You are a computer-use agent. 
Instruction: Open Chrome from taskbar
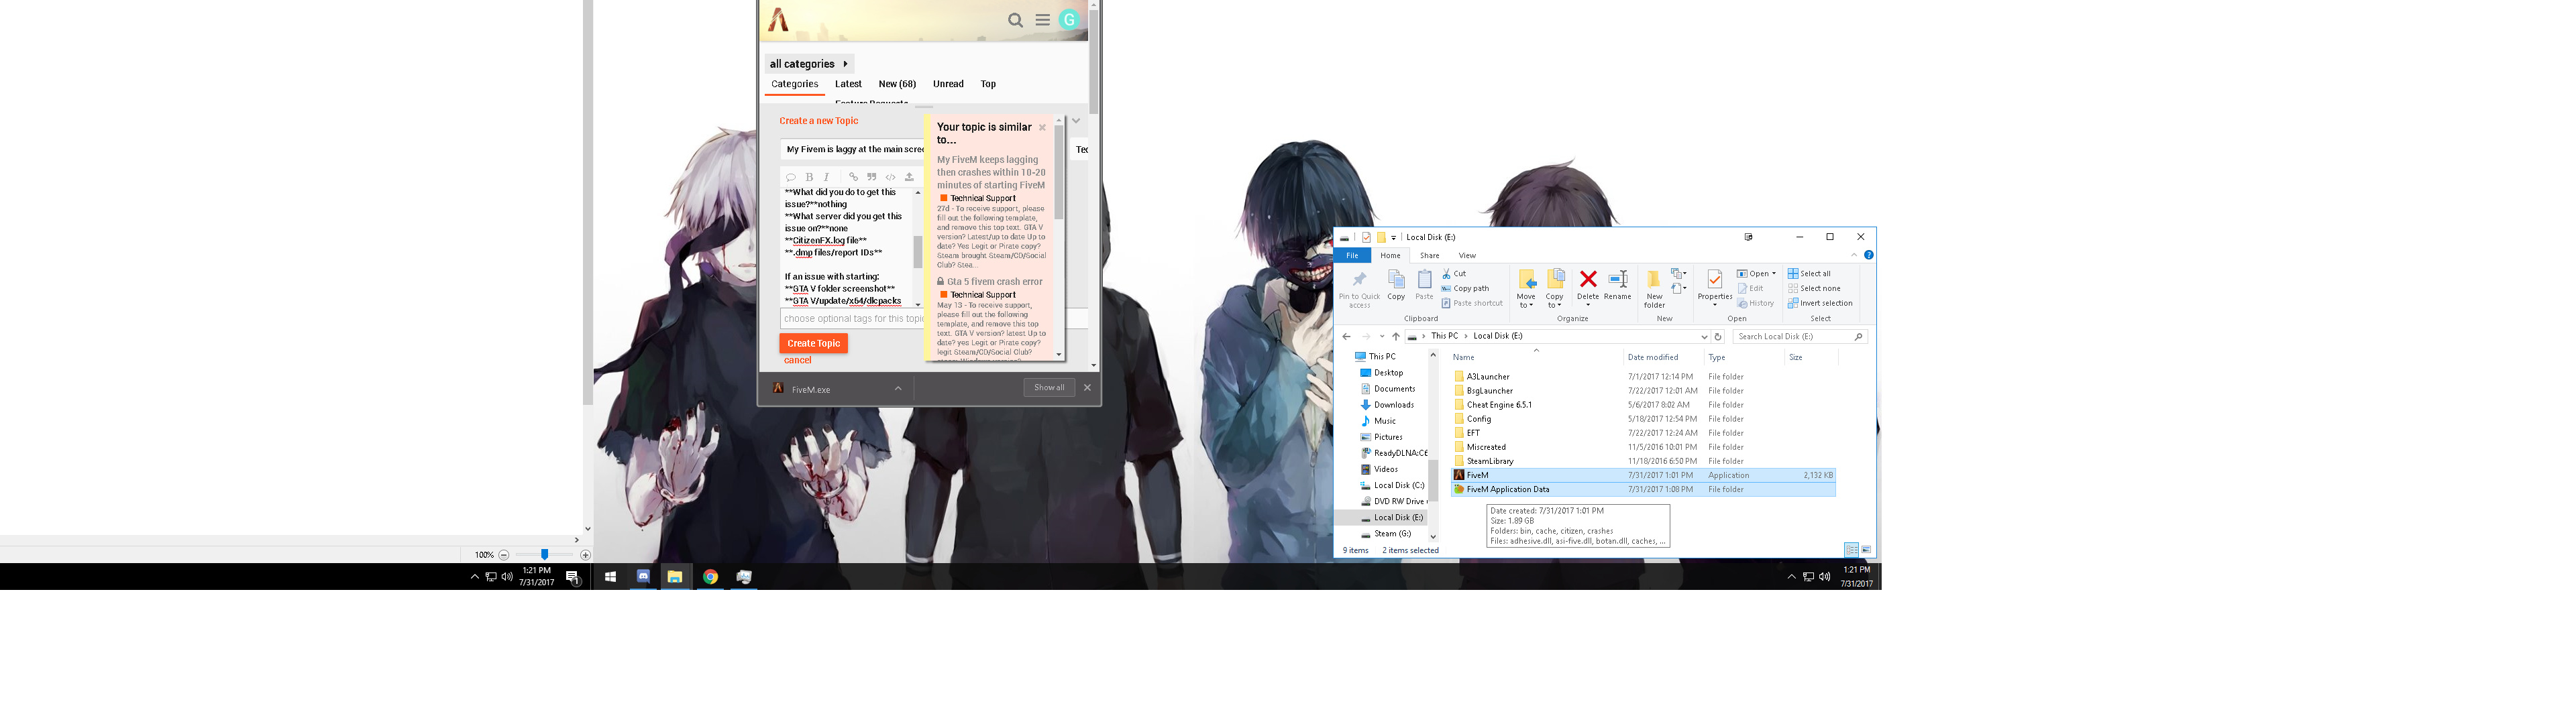[710, 577]
